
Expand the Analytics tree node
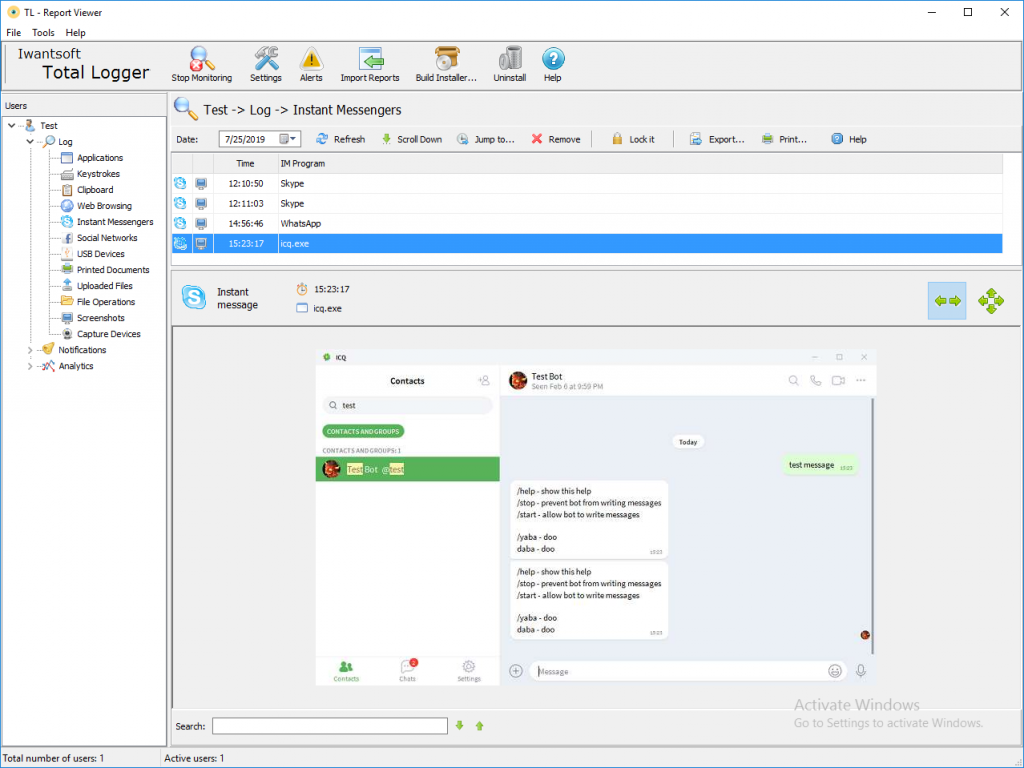tap(31, 366)
